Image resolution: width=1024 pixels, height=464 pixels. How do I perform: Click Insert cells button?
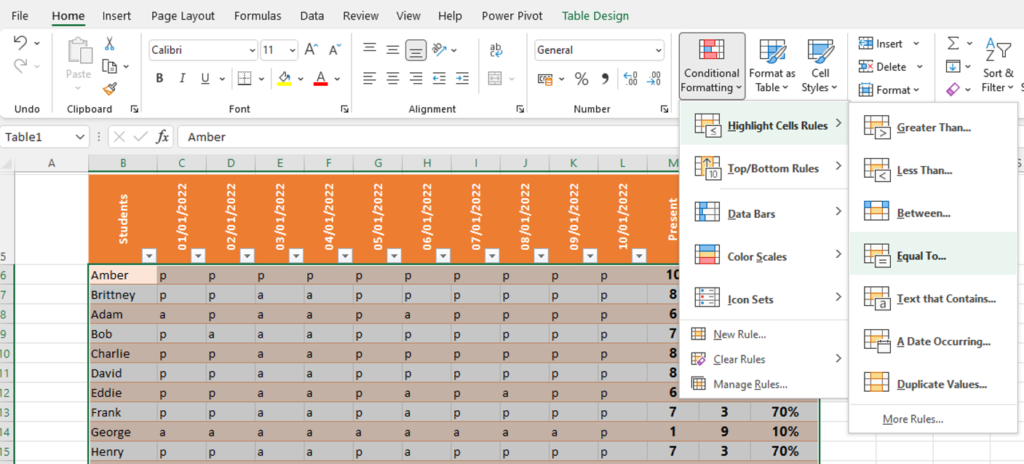pyautogui.click(x=882, y=44)
